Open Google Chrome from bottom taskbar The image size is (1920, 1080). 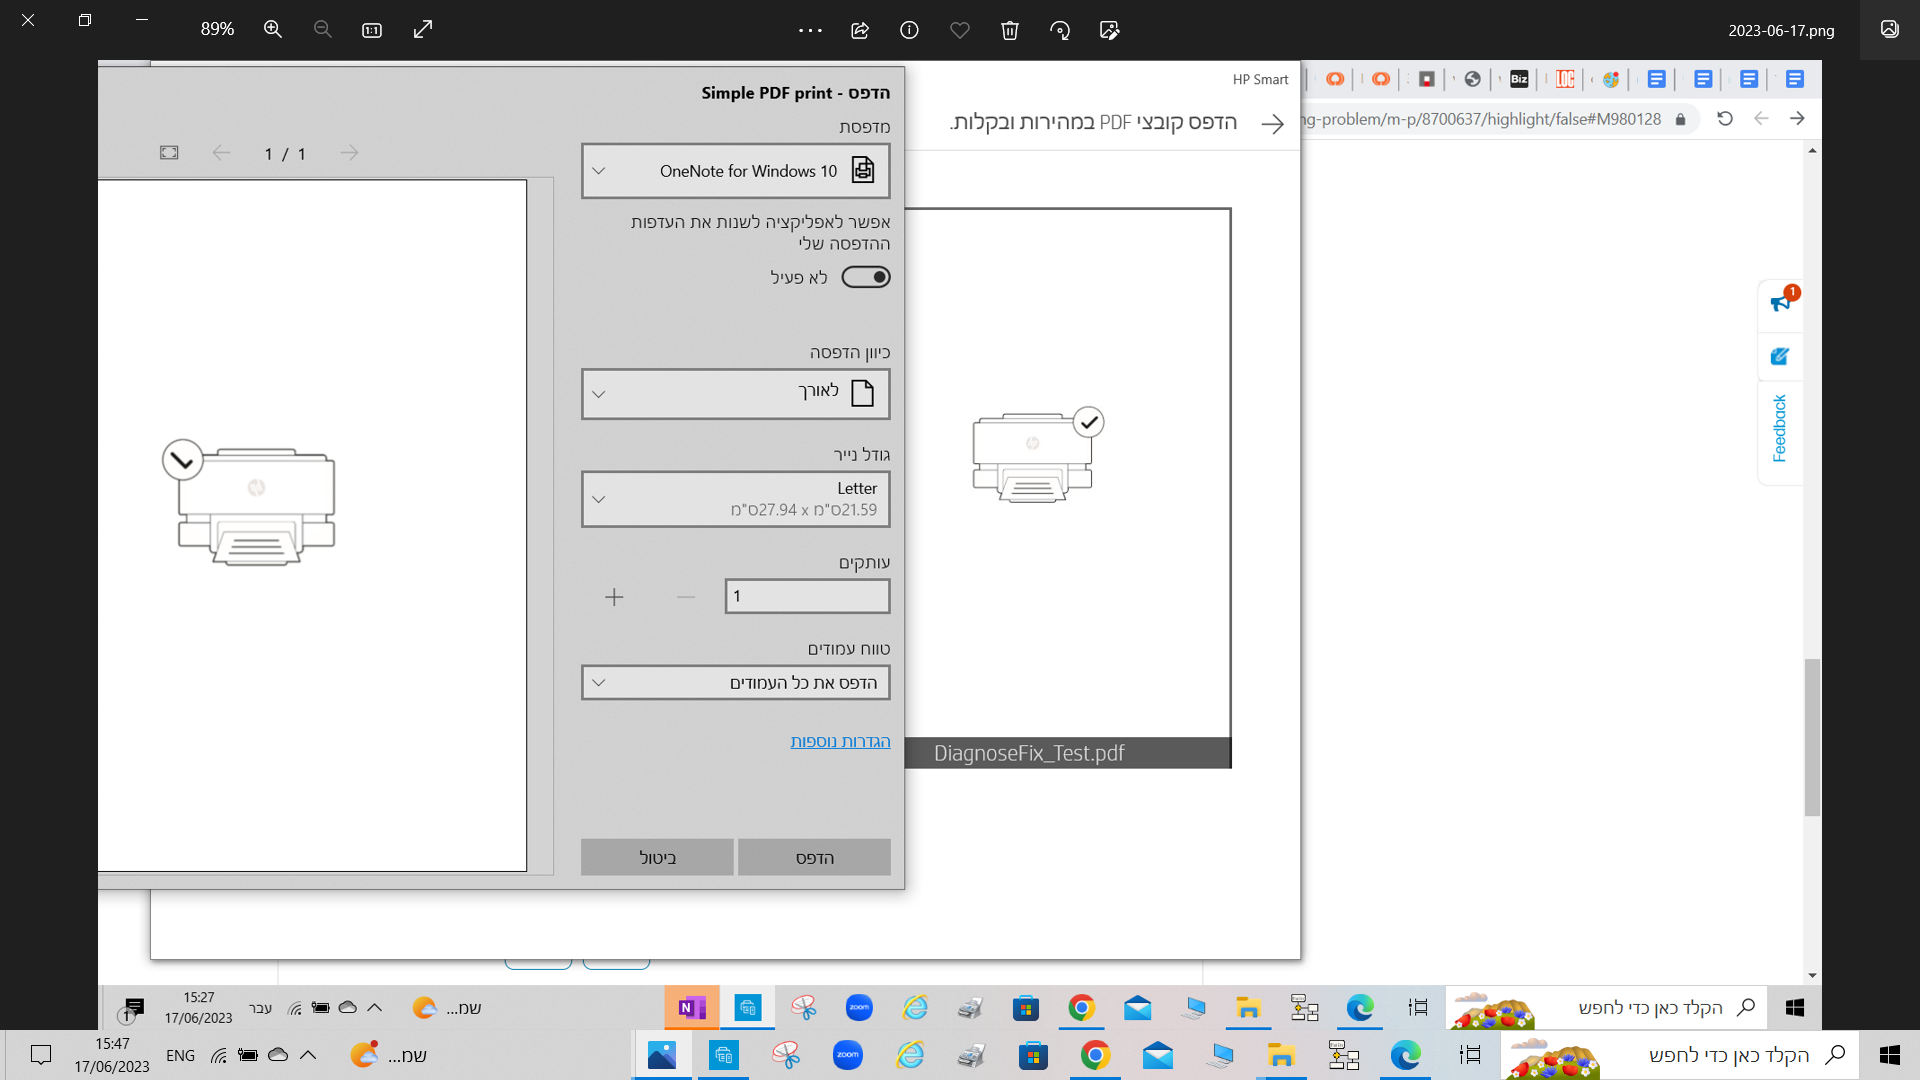pyautogui.click(x=1095, y=1055)
